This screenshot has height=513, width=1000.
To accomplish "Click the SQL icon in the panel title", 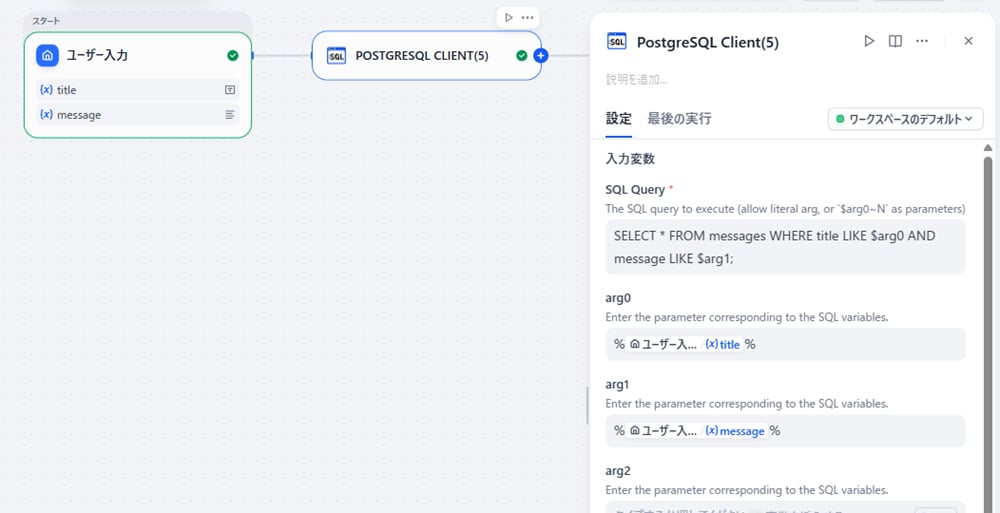I will (x=617, y=41).
